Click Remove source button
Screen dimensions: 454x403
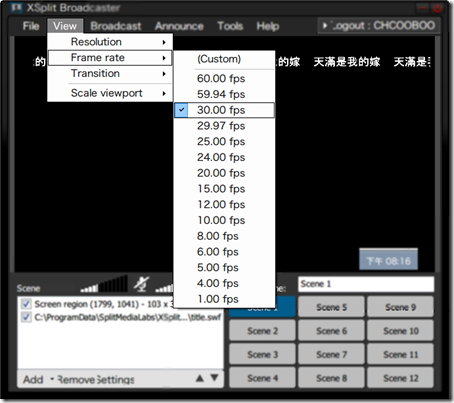pyautogui.click(x=76, y=379)
